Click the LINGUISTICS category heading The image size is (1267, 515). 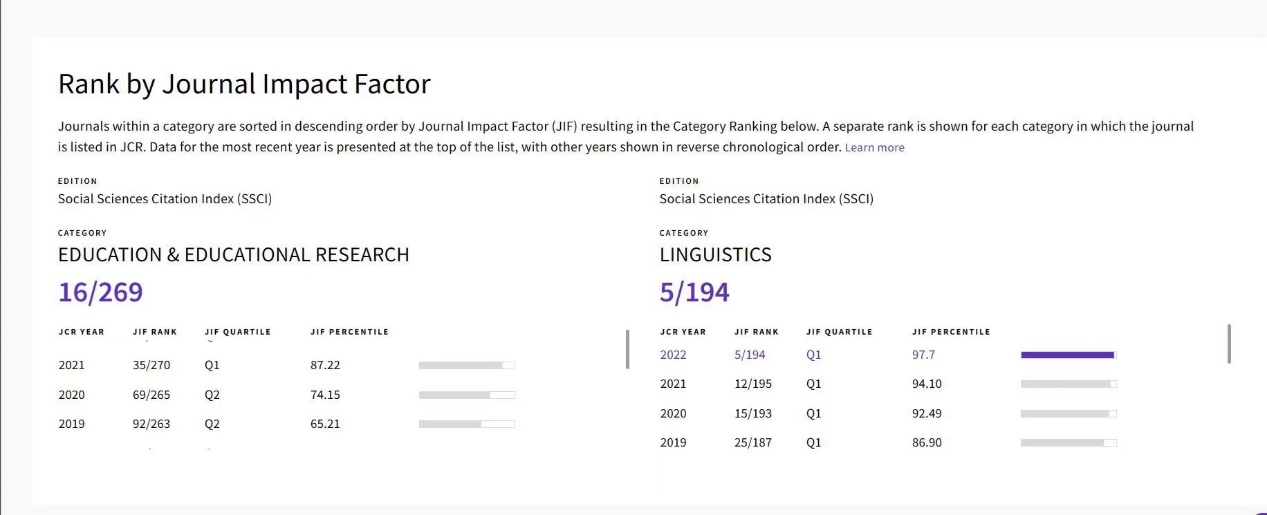[715, 255]
